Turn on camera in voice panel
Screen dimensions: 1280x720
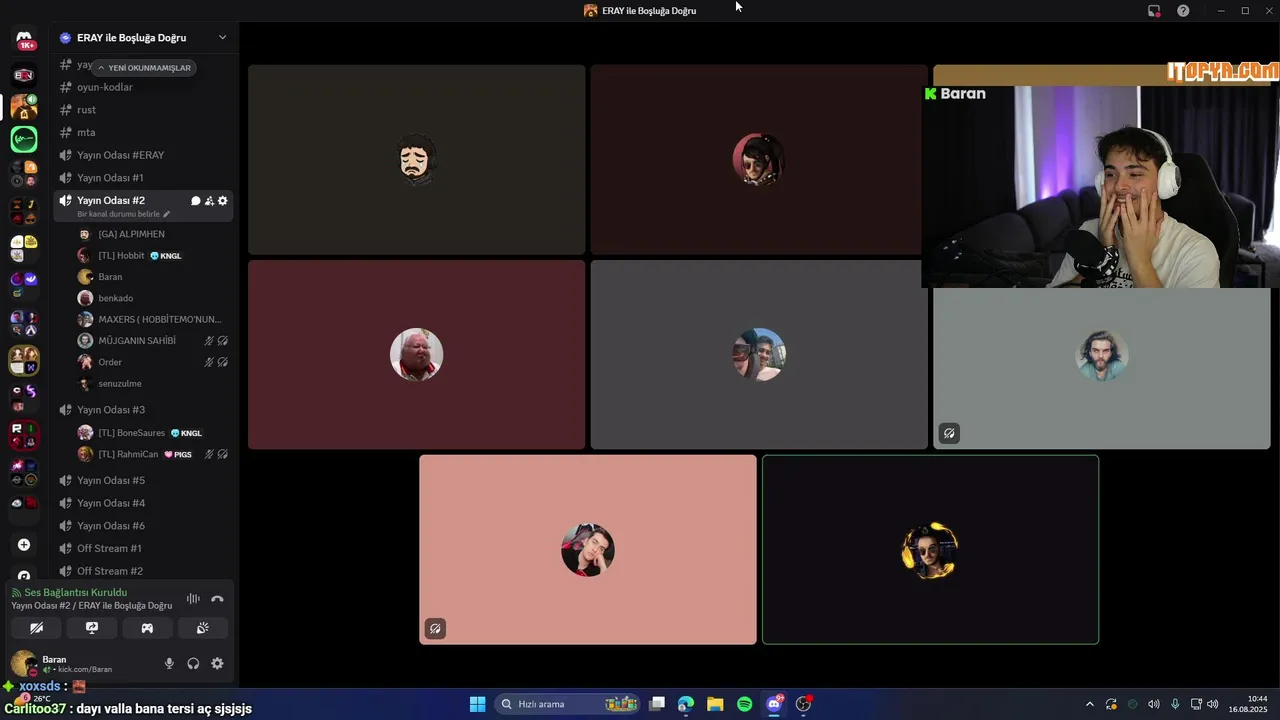36,628
